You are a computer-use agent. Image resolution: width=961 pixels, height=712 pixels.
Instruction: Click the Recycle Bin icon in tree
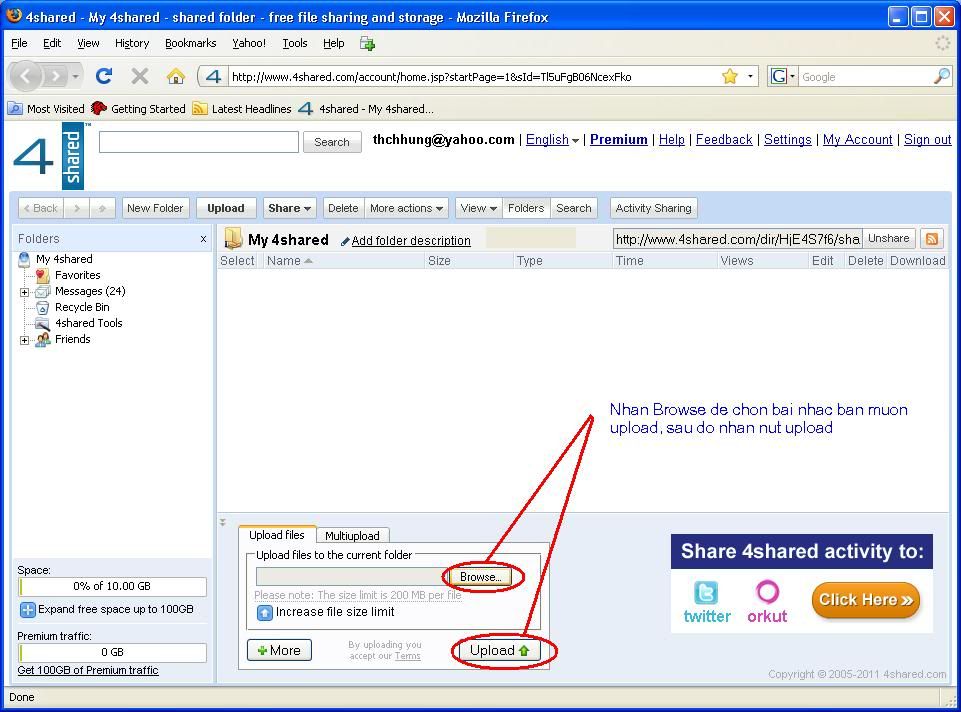(x=42, y=308)
